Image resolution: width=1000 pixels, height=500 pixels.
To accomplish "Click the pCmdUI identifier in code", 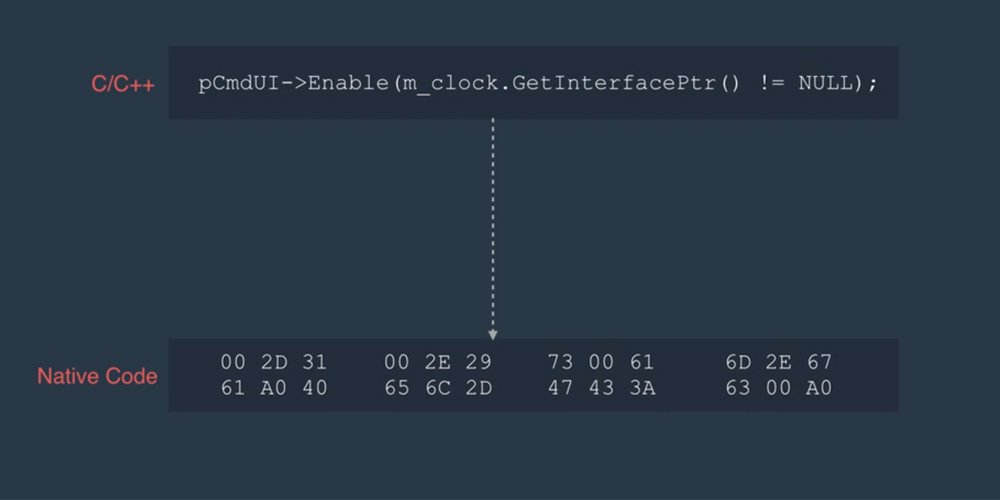I will [239, 84].
